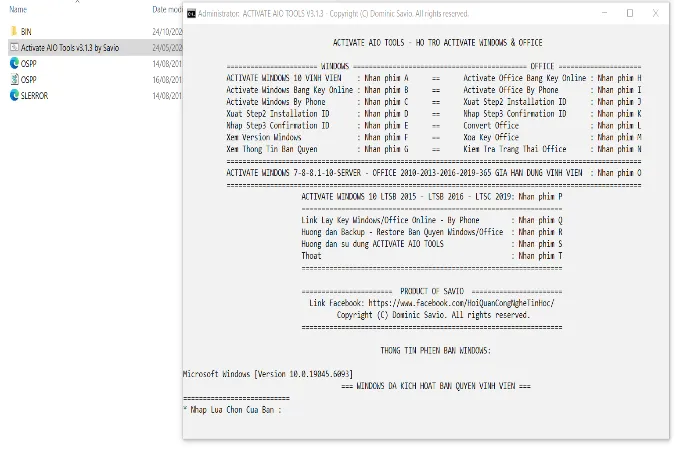The height and width of the screenshot is (450, 680).
Task: Select the SLERROR file name
Action: click(x=34, y=95)
